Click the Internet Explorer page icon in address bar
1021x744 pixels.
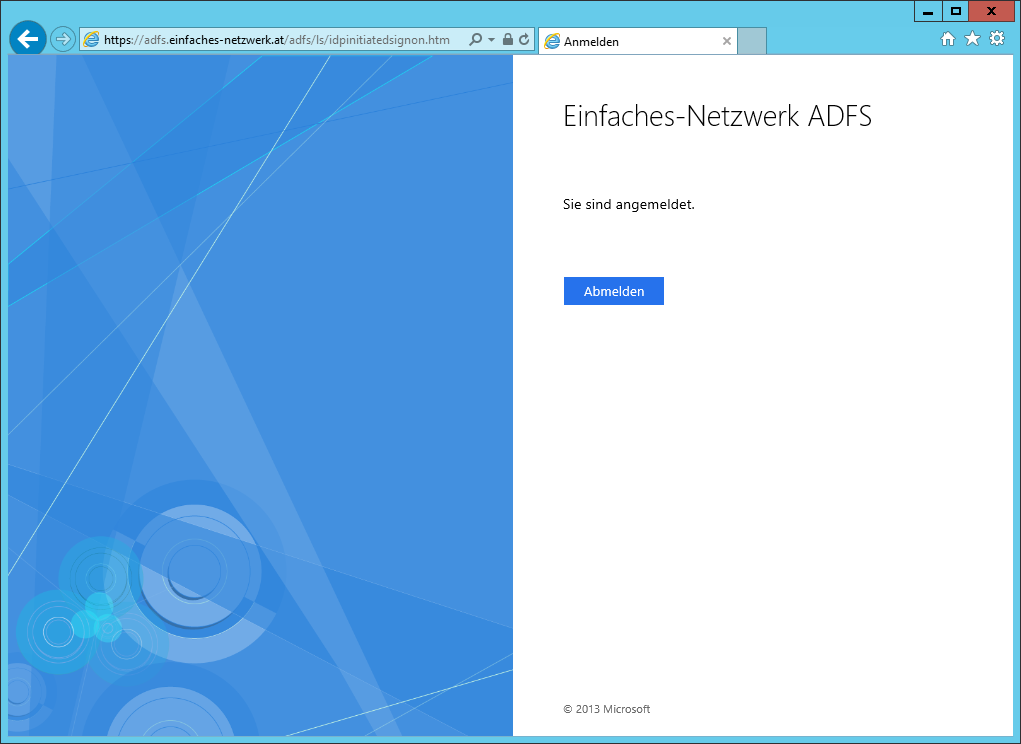coord(92,40)
